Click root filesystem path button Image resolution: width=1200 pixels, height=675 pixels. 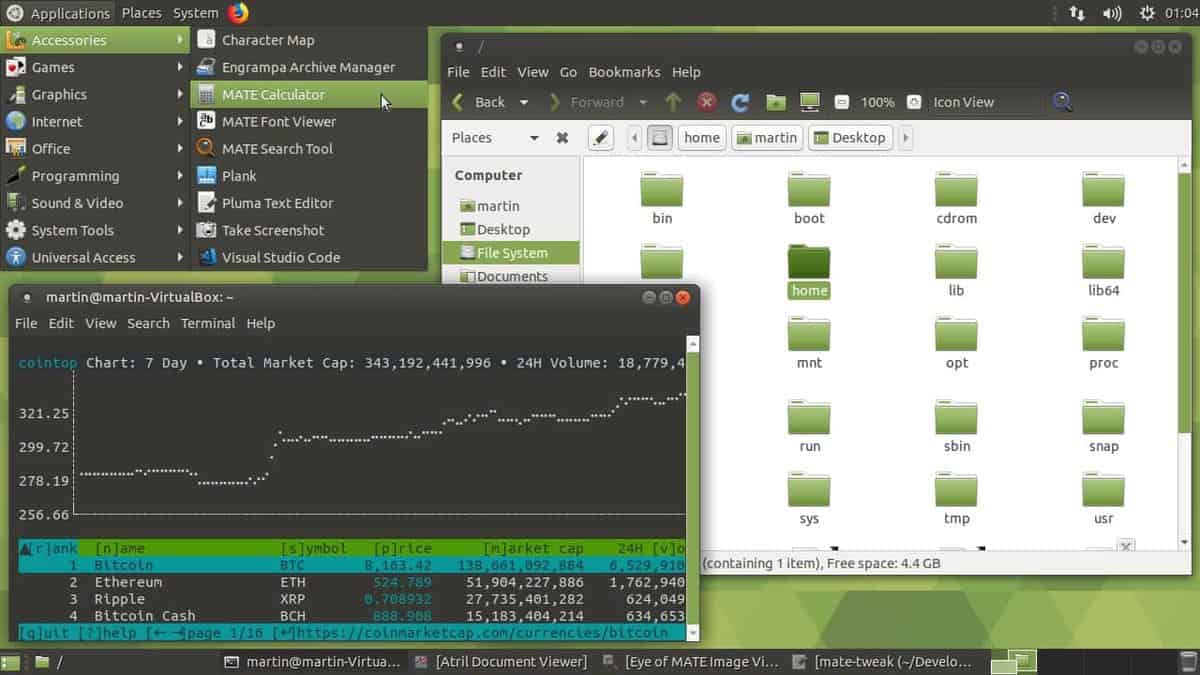[x=659, y=138]
